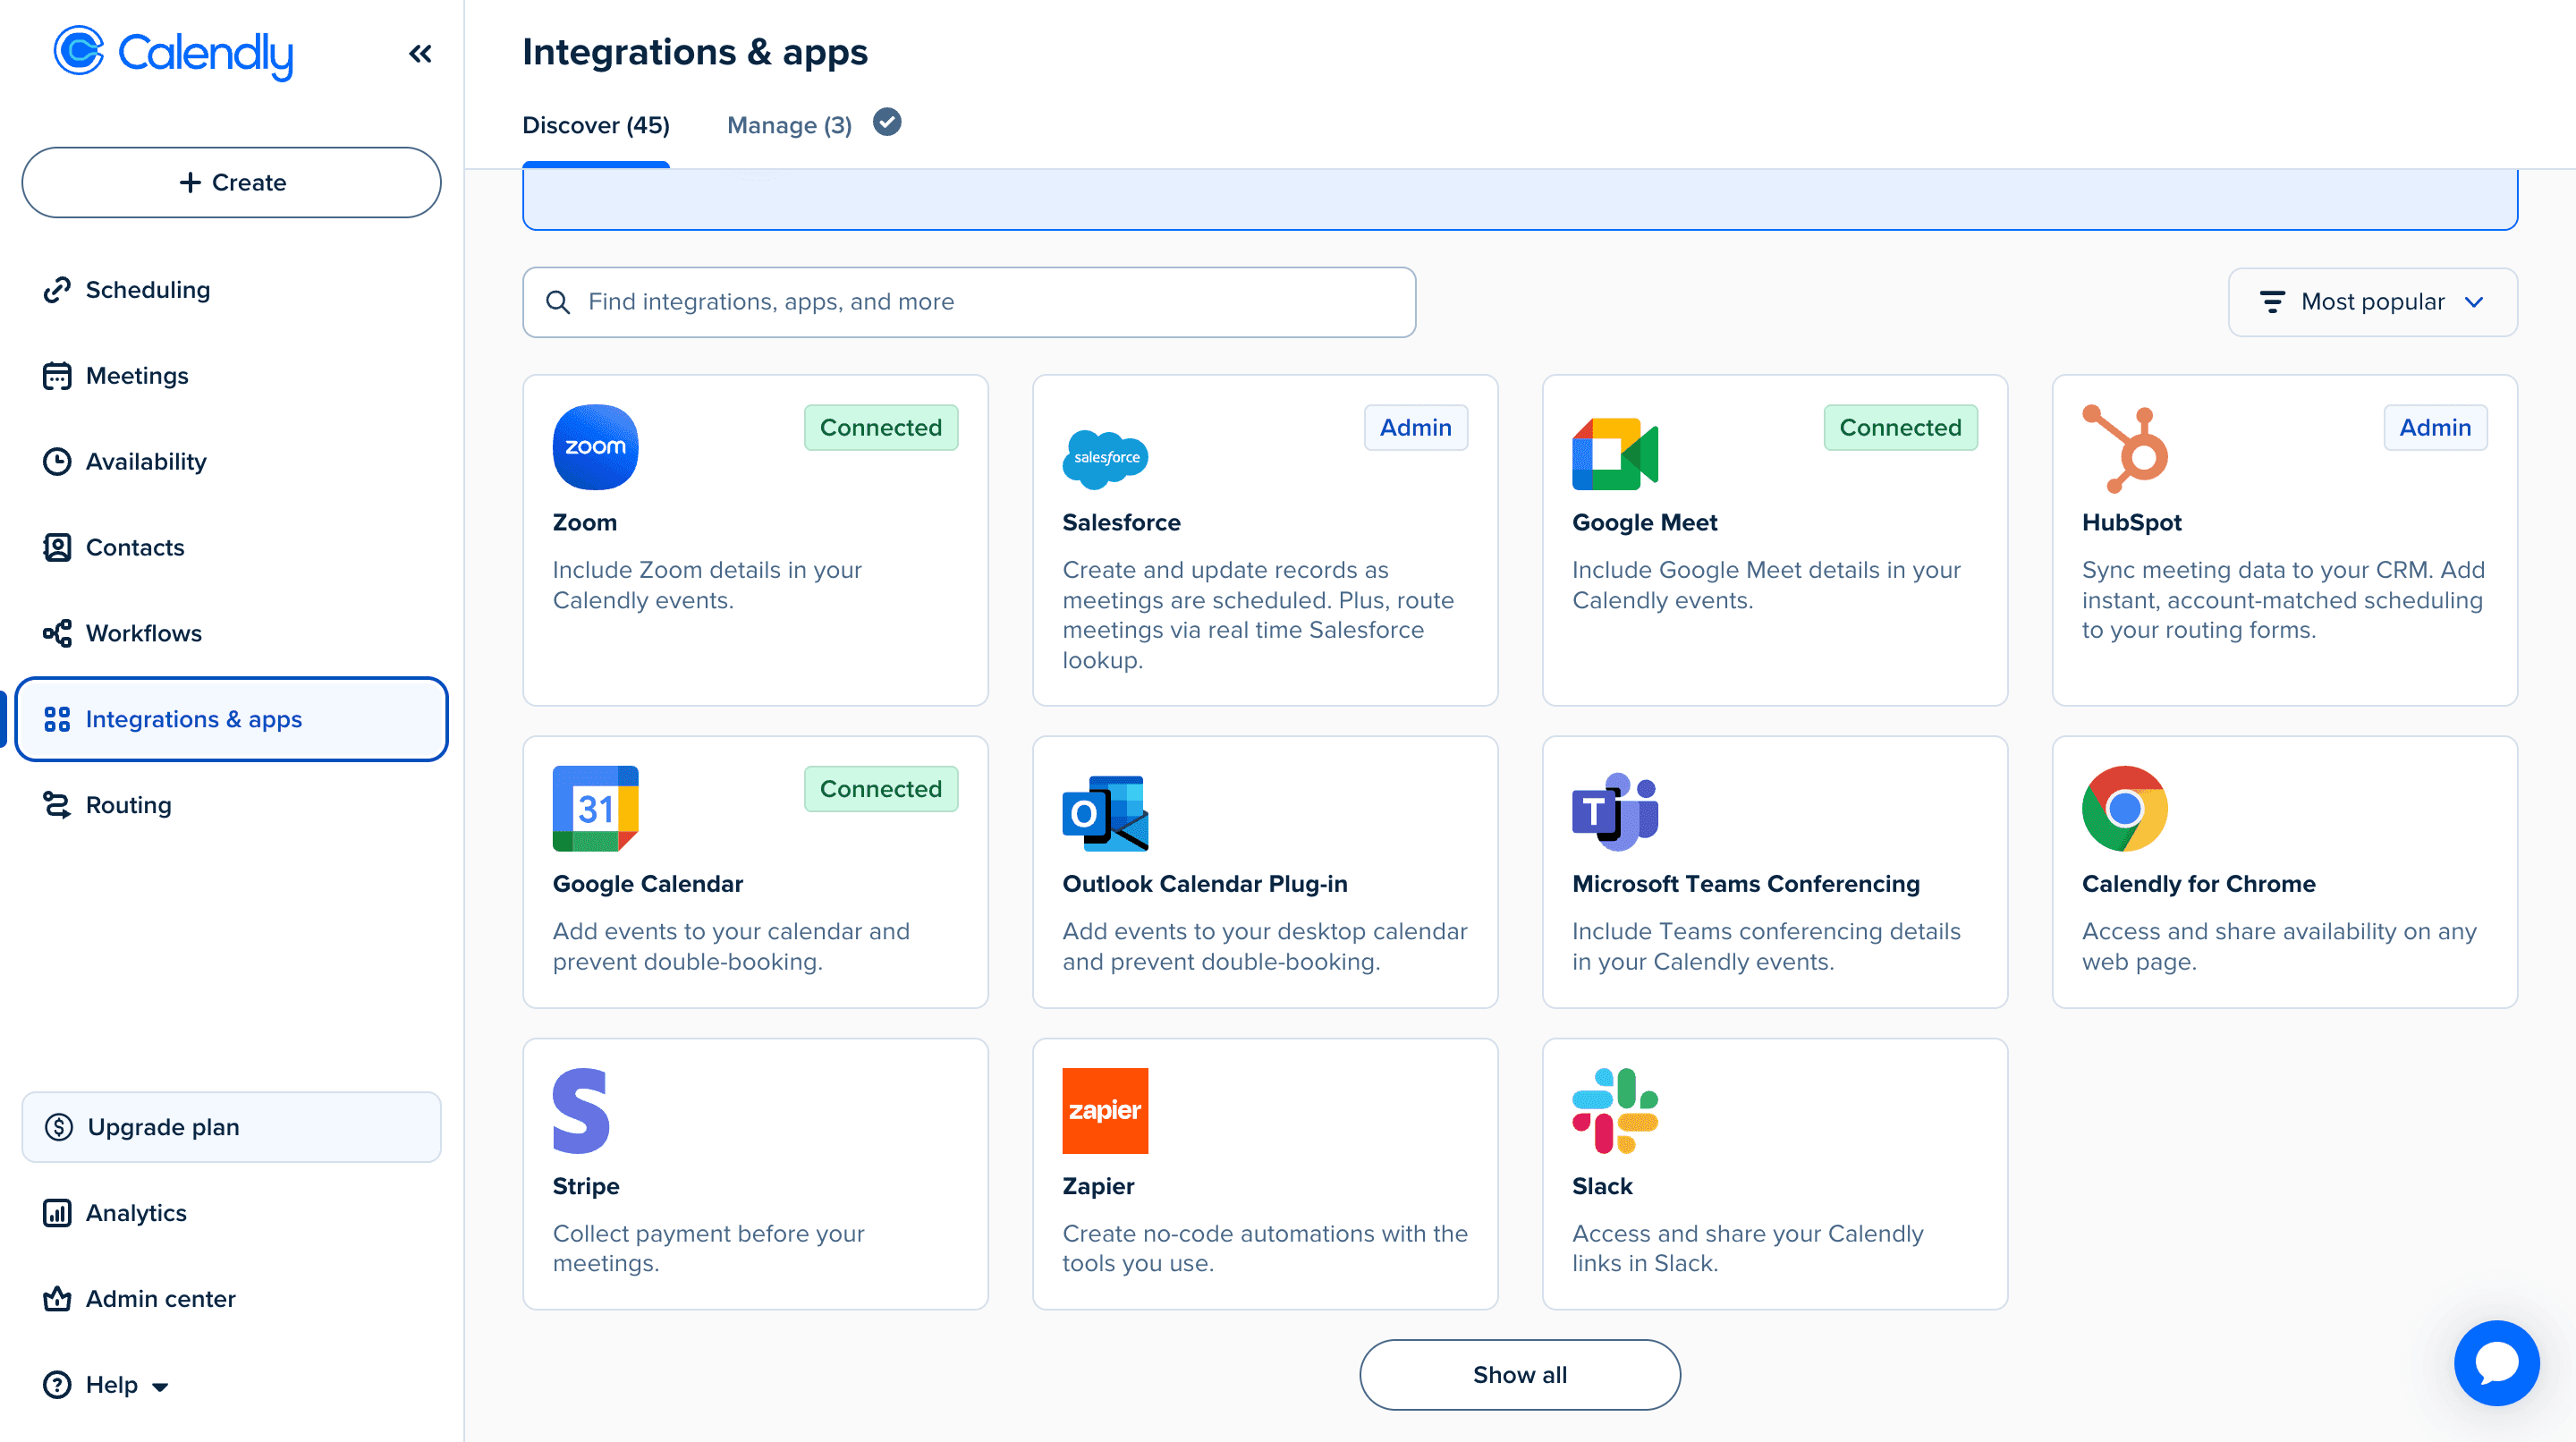
Task: Click the Stripe S icon
Action: (x=581, y=1111)
